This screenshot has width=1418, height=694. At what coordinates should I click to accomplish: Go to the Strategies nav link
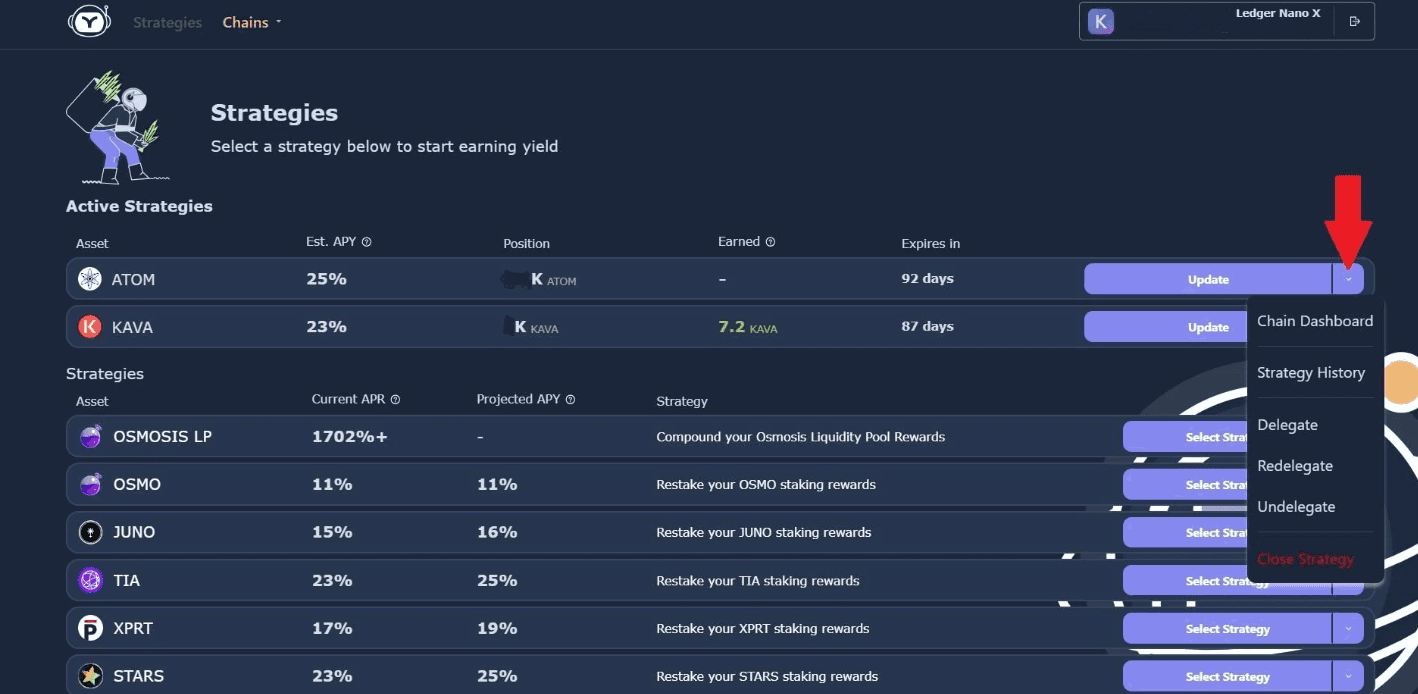coord(167,22)
